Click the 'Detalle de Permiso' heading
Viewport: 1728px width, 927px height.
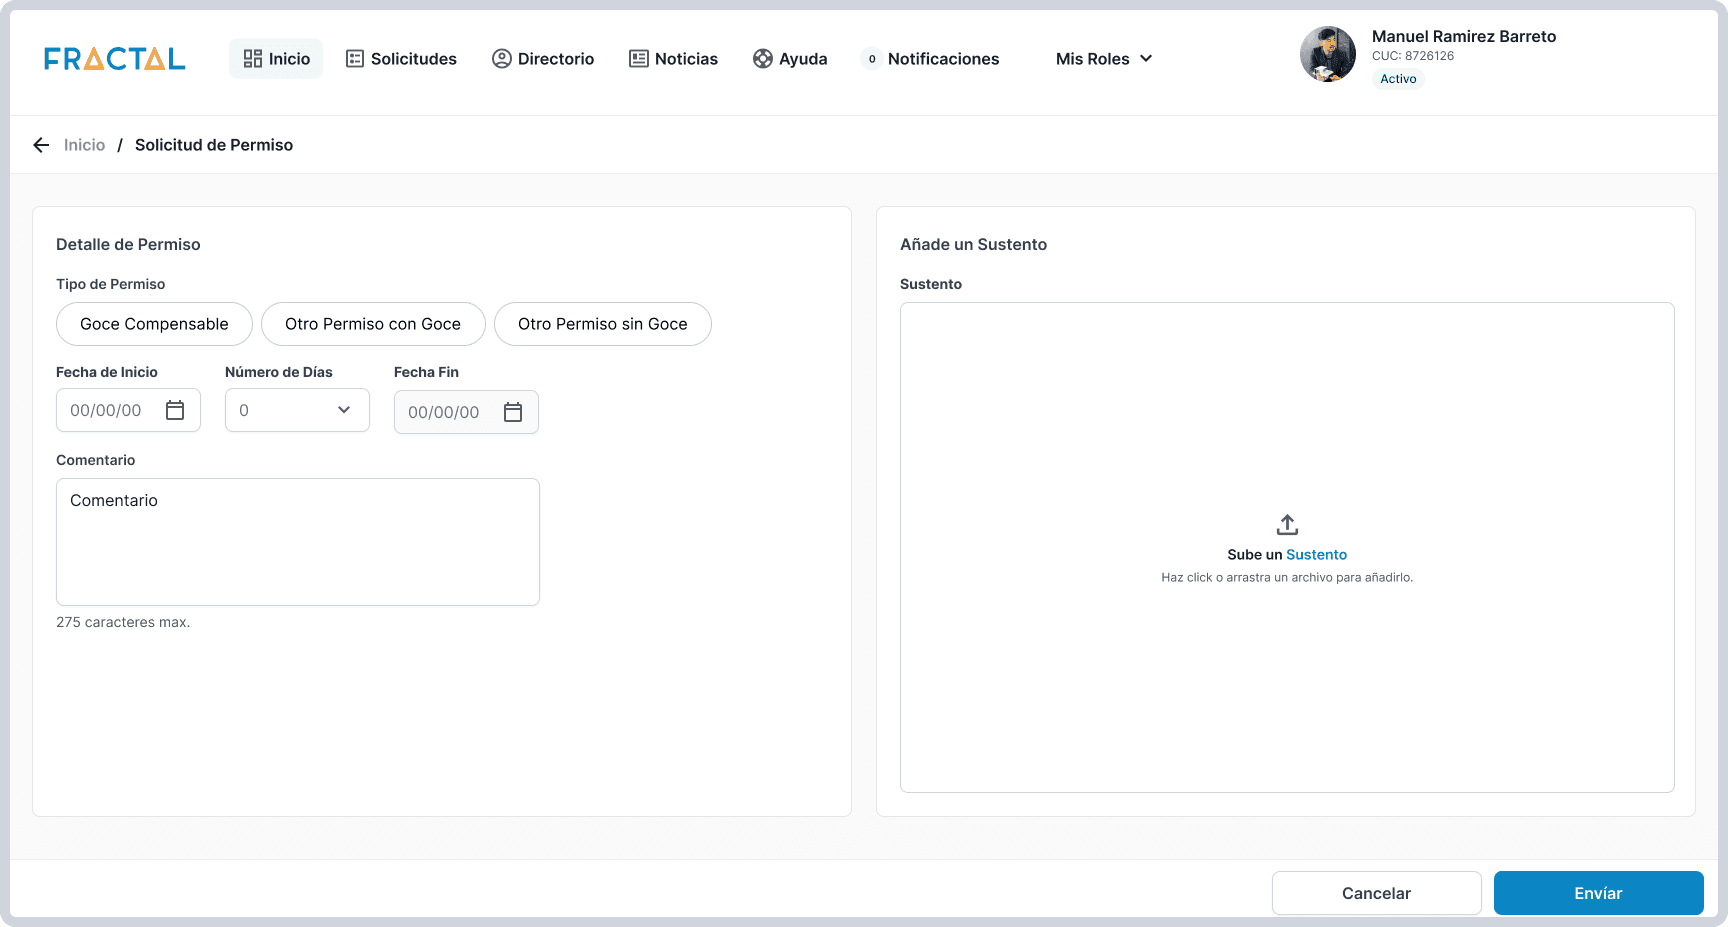point(128,244)
